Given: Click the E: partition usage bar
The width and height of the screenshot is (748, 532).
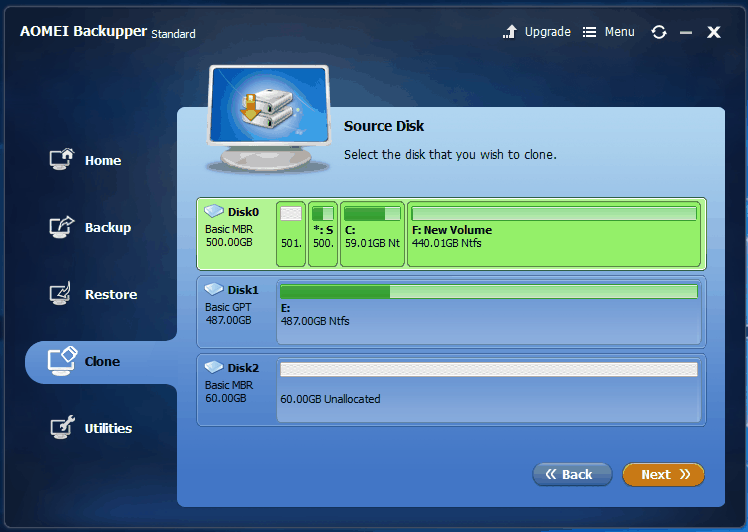Looking at the screenshot, I should [x=488, y=292].
